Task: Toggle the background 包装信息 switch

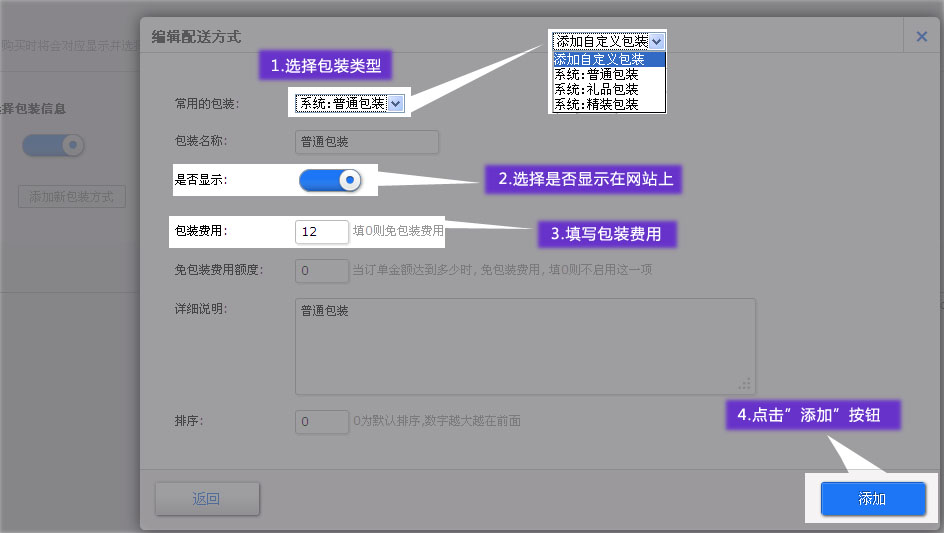Action: (53, 145)
